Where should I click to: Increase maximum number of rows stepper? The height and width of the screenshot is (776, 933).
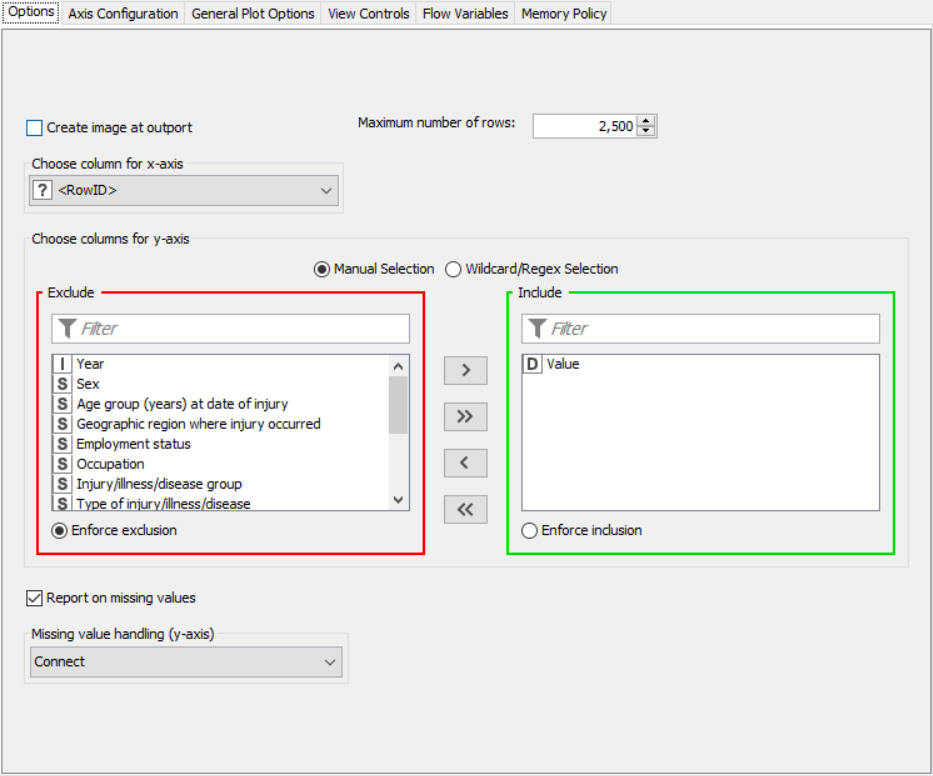[646, 121]
